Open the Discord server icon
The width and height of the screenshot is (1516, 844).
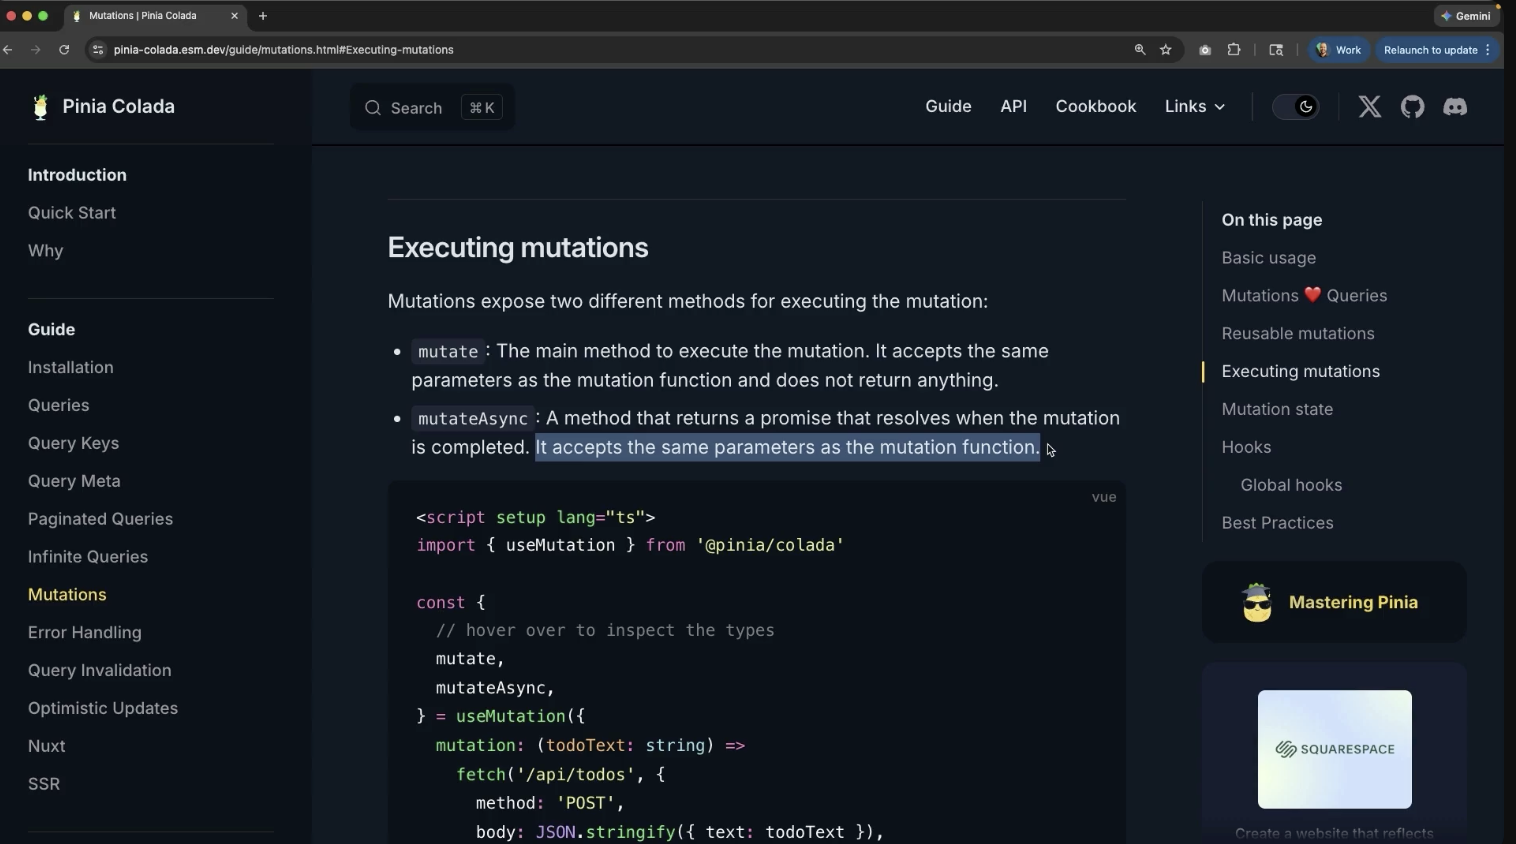[x=1455, y=107]
